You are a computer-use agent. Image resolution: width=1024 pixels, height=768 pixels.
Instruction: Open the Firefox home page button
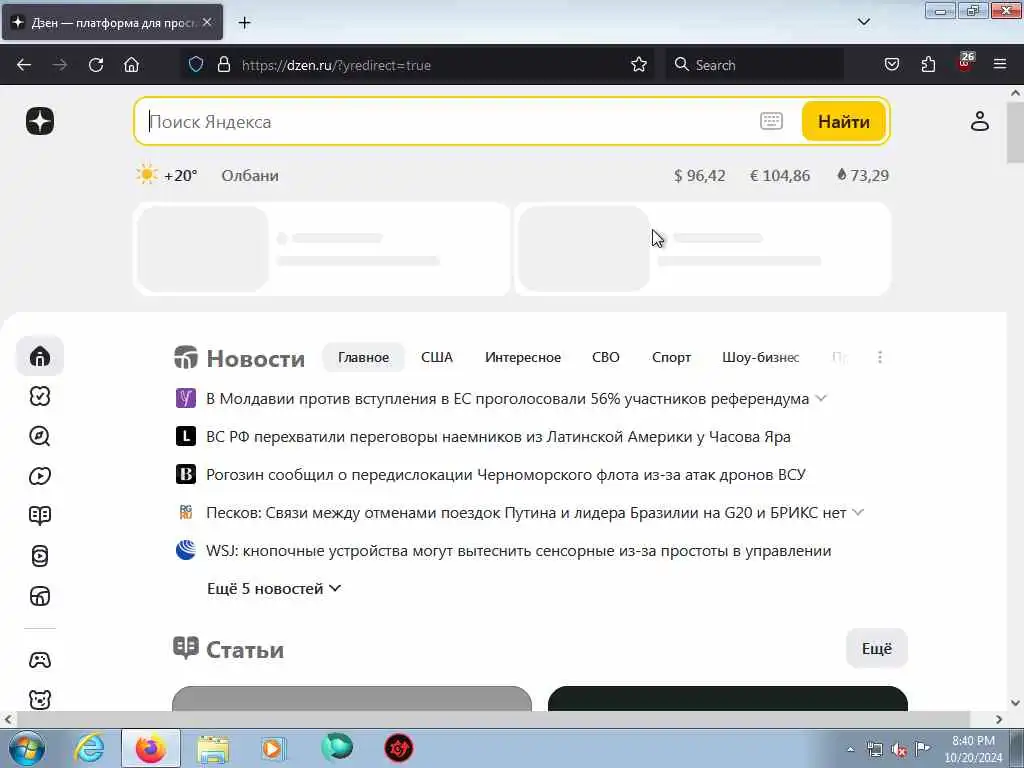131,65
